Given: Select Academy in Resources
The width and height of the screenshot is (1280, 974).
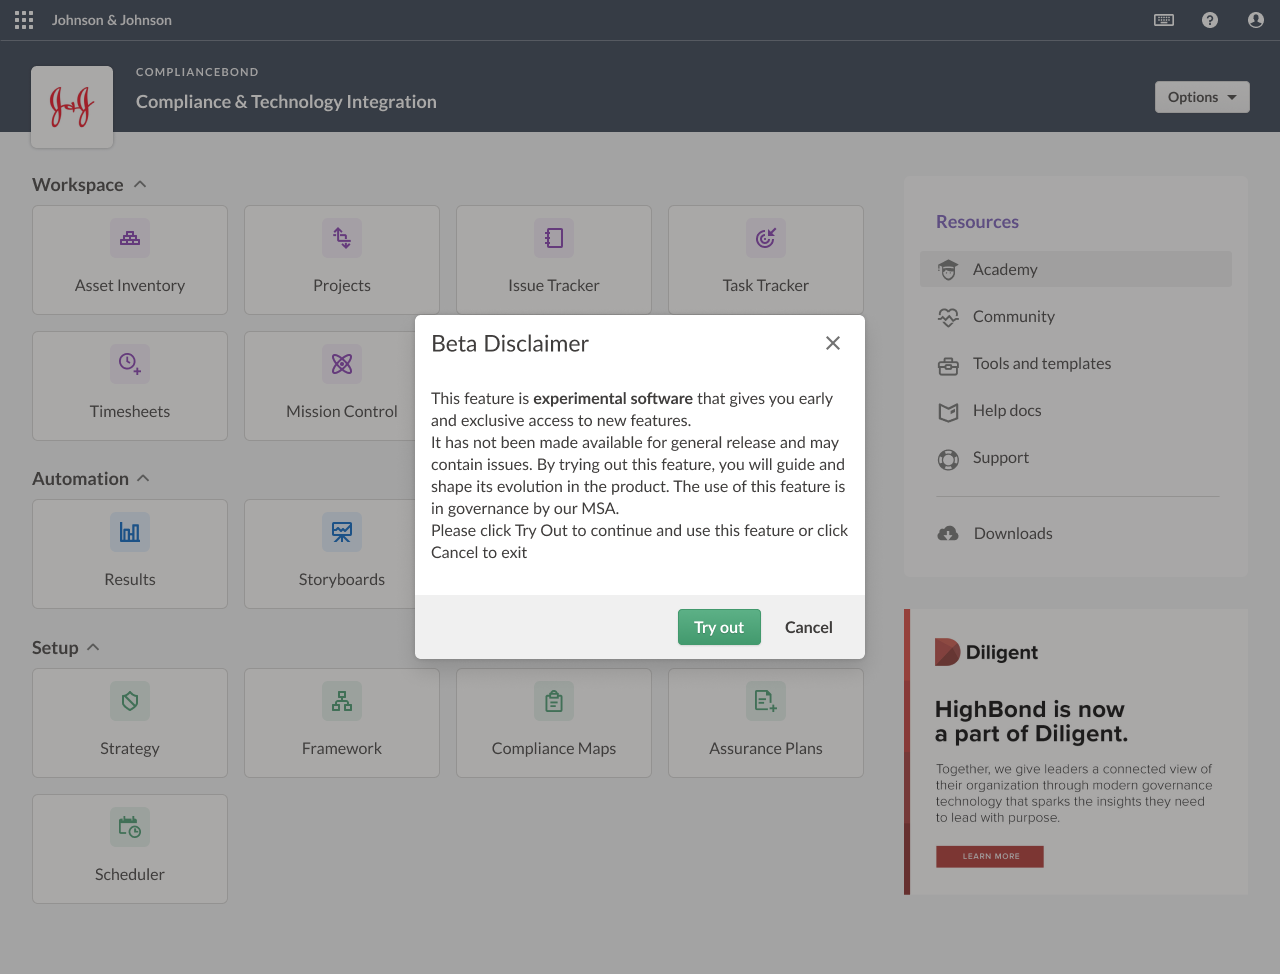Looking at the screenshot, I should pyautogui.click(x=1005, y=269).
